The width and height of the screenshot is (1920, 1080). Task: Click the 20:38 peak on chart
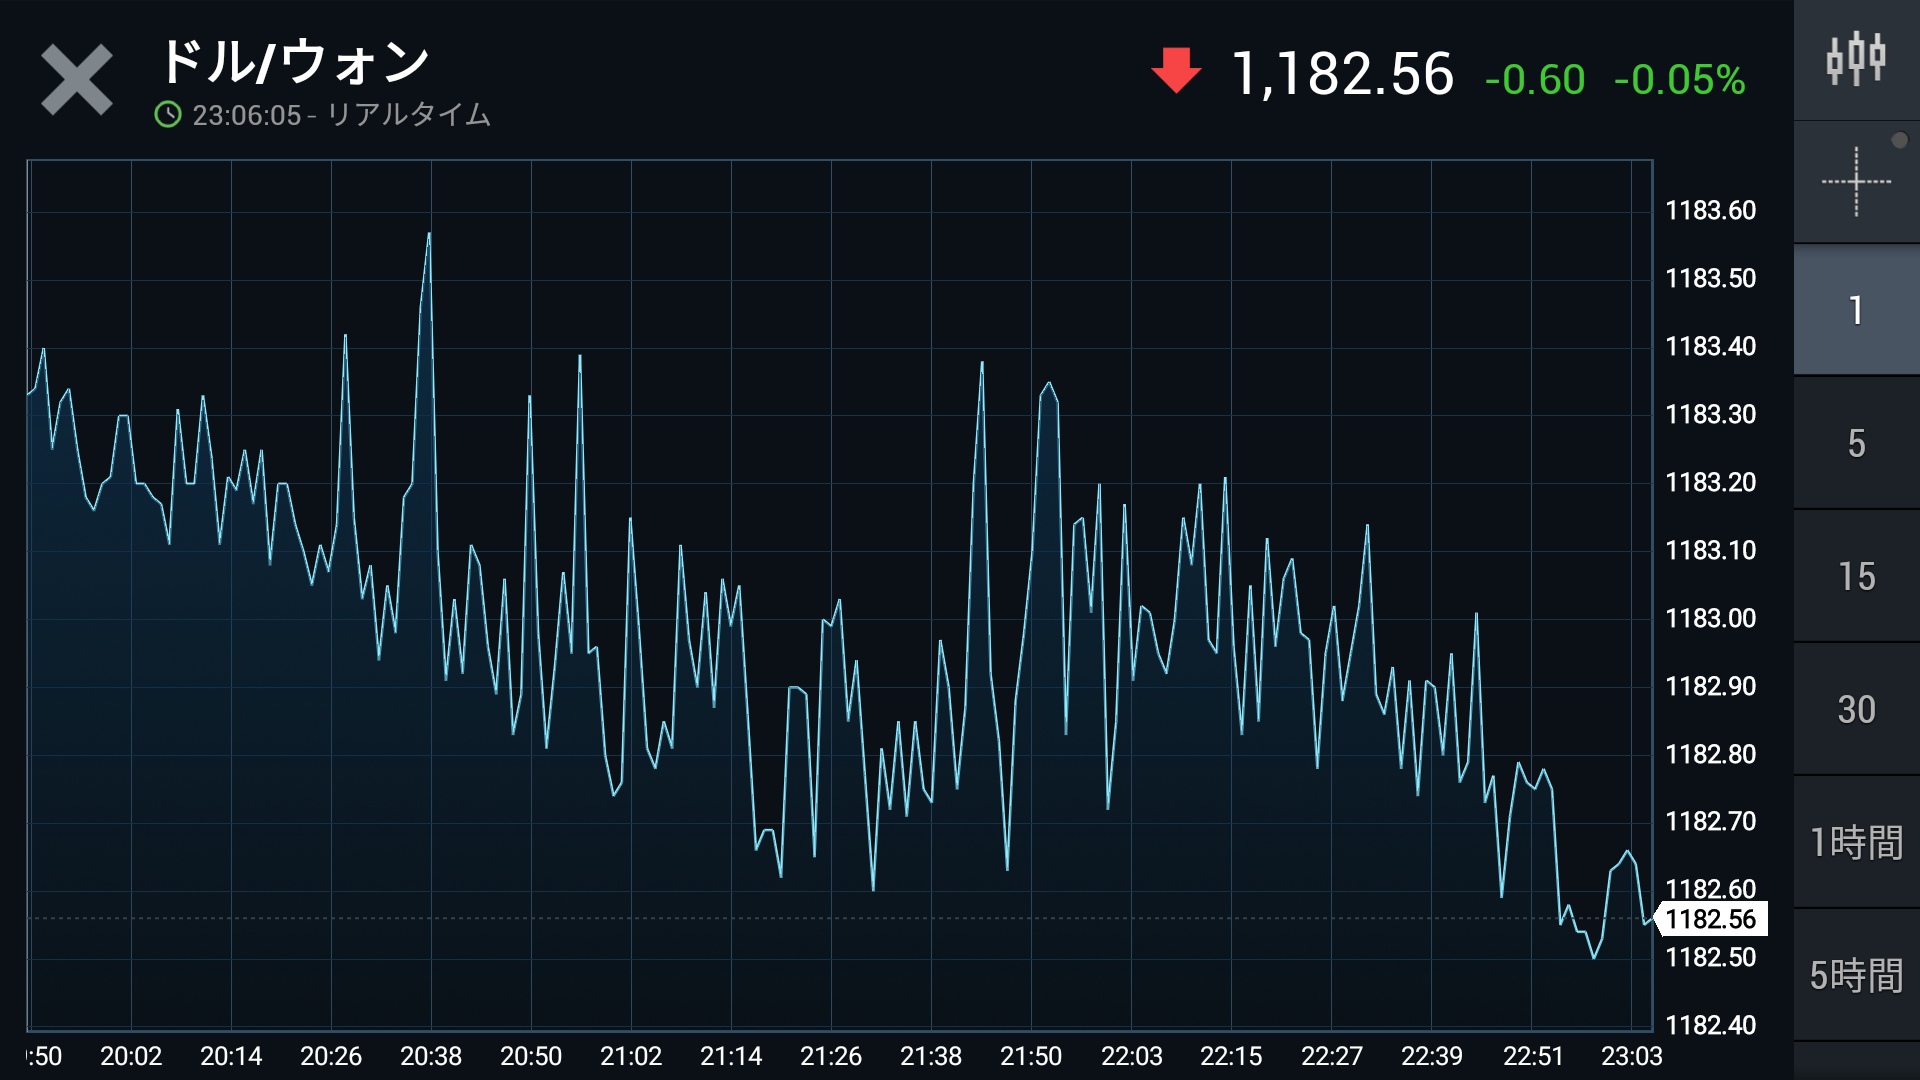[429, 236]
